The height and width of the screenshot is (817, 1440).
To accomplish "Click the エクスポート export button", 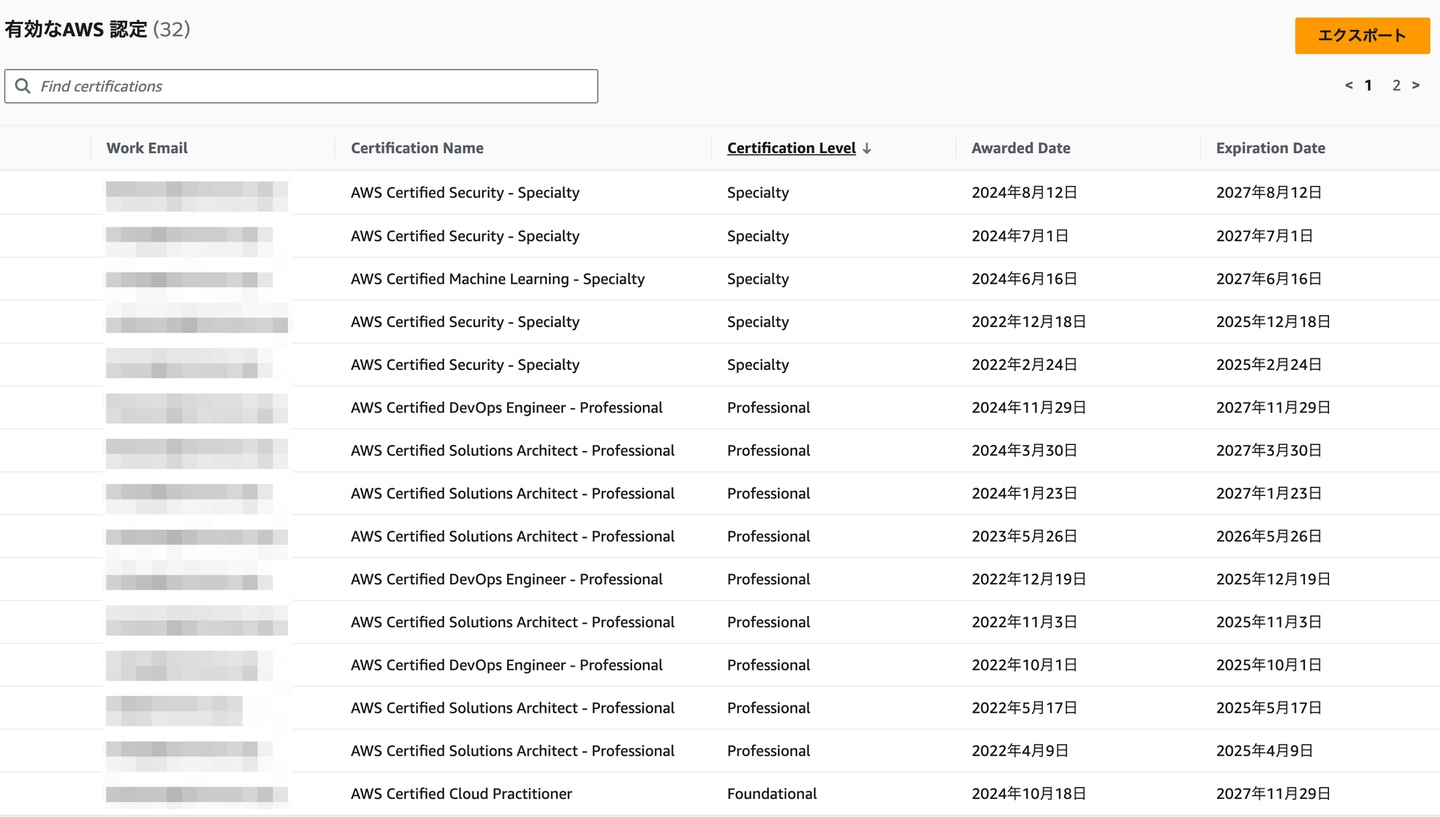I will (1361, 35).
